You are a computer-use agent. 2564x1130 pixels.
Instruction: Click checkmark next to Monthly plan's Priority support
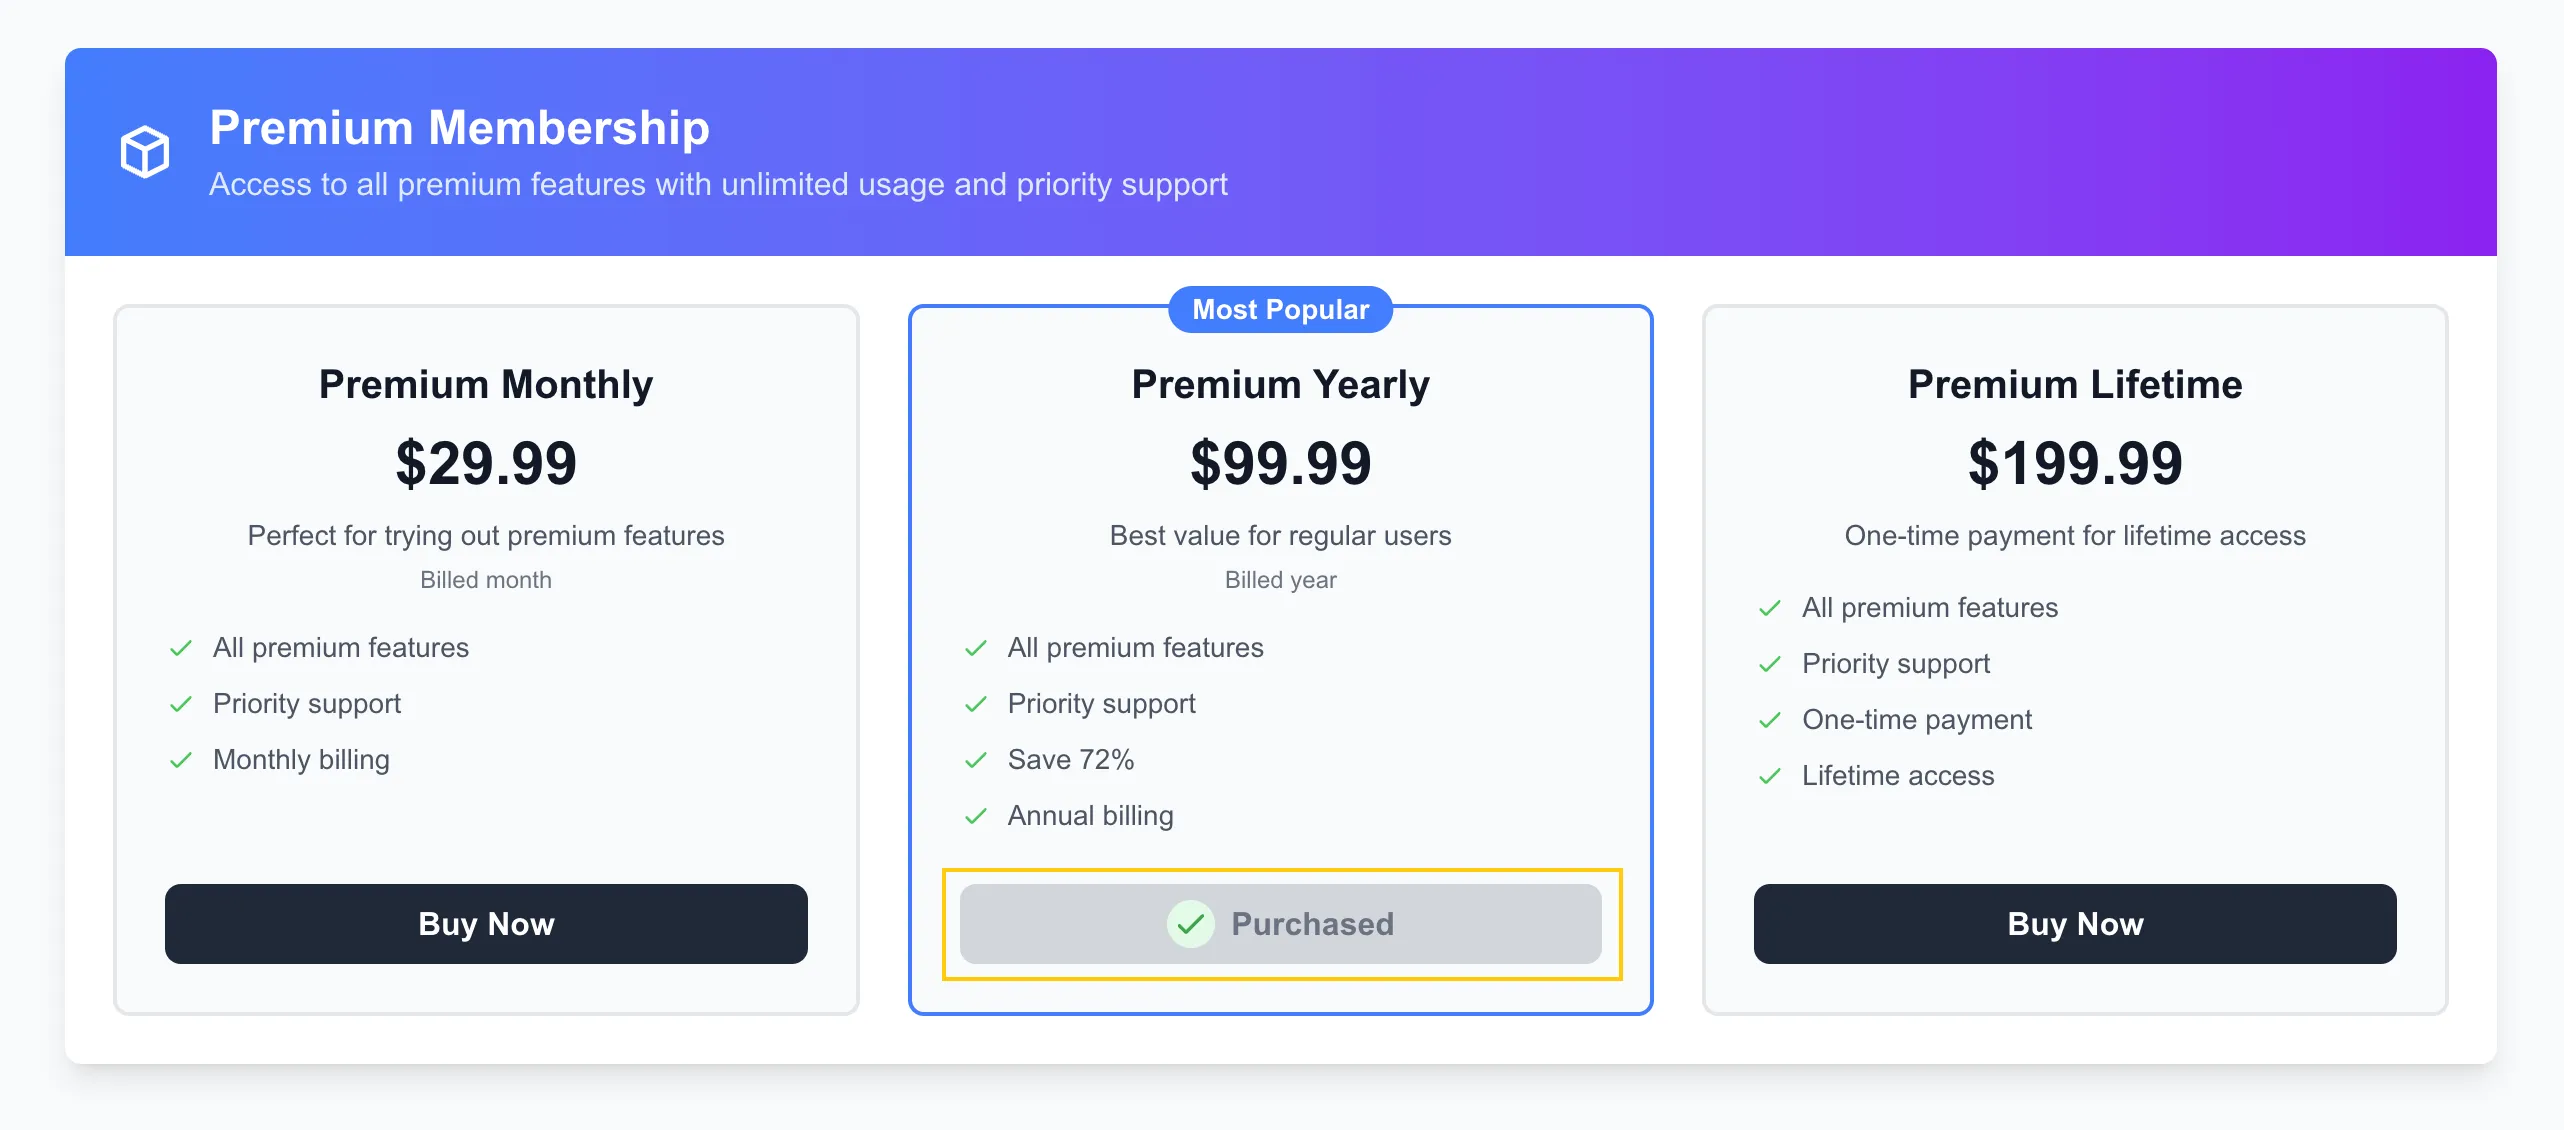[x=181, y=704]
